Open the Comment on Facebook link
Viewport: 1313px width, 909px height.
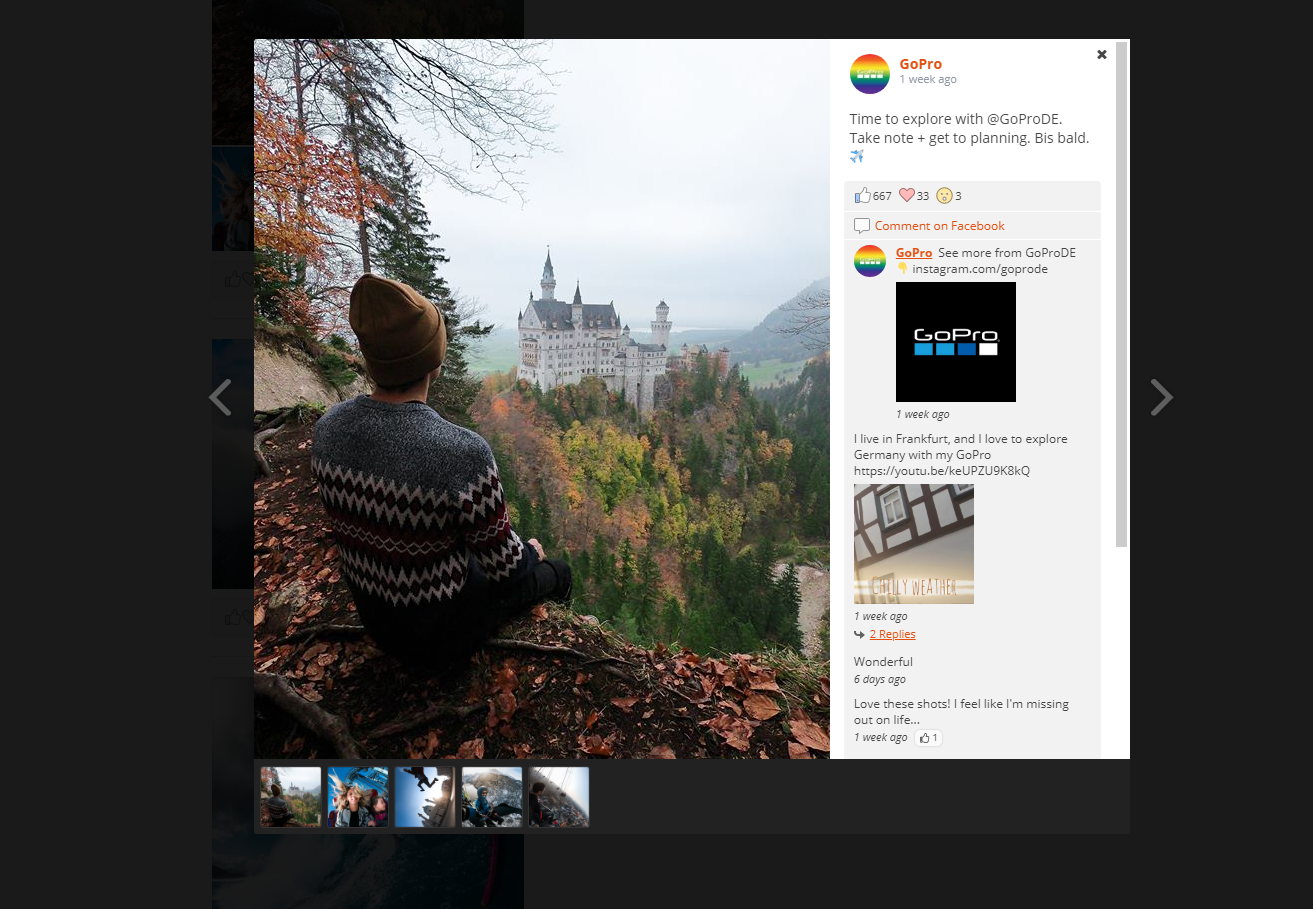point(939,226)
